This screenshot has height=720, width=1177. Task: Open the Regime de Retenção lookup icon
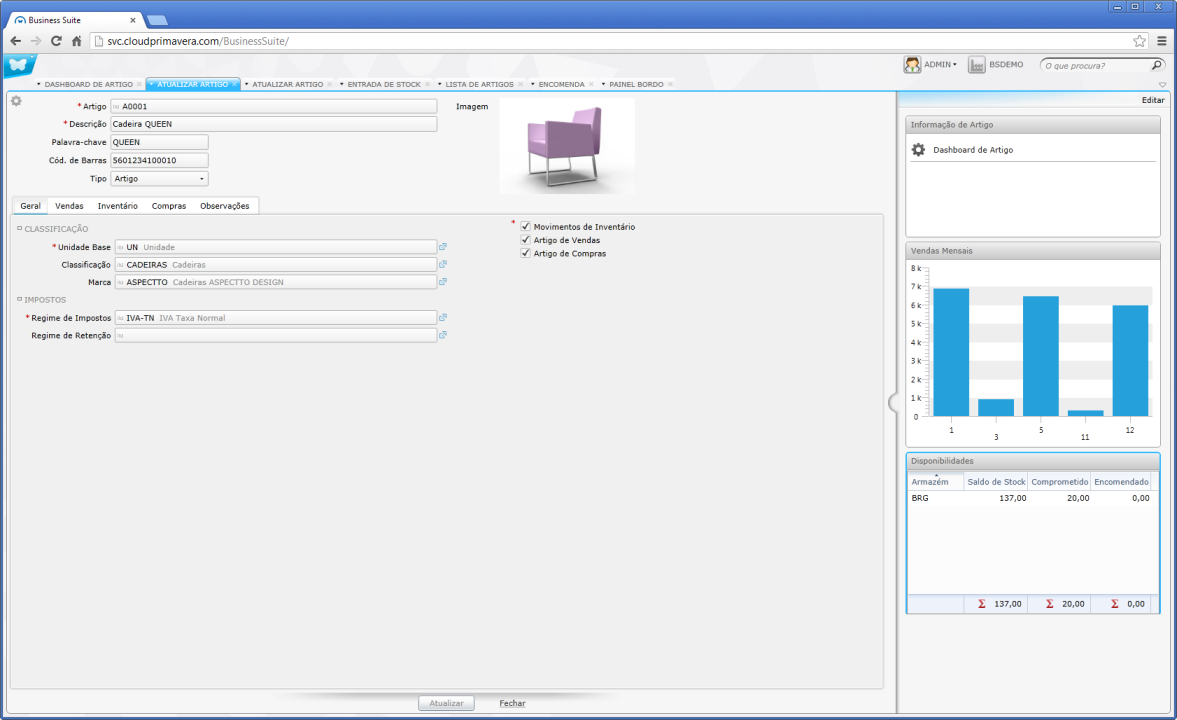tap(442, 335)
